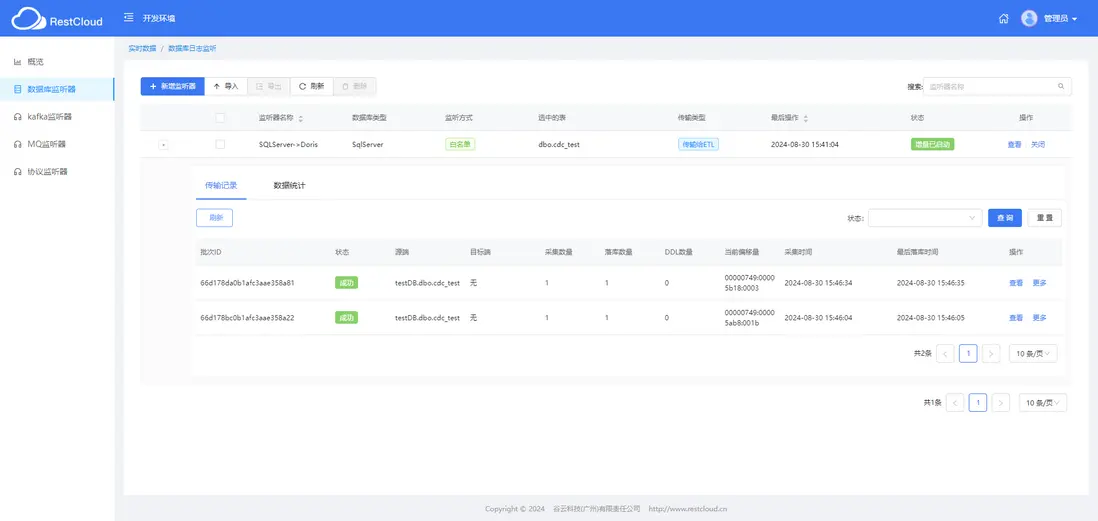Viewport: 1098px width, 521px height.
Task: Click the search magnifier icon
Action: tap(1060, 86)
